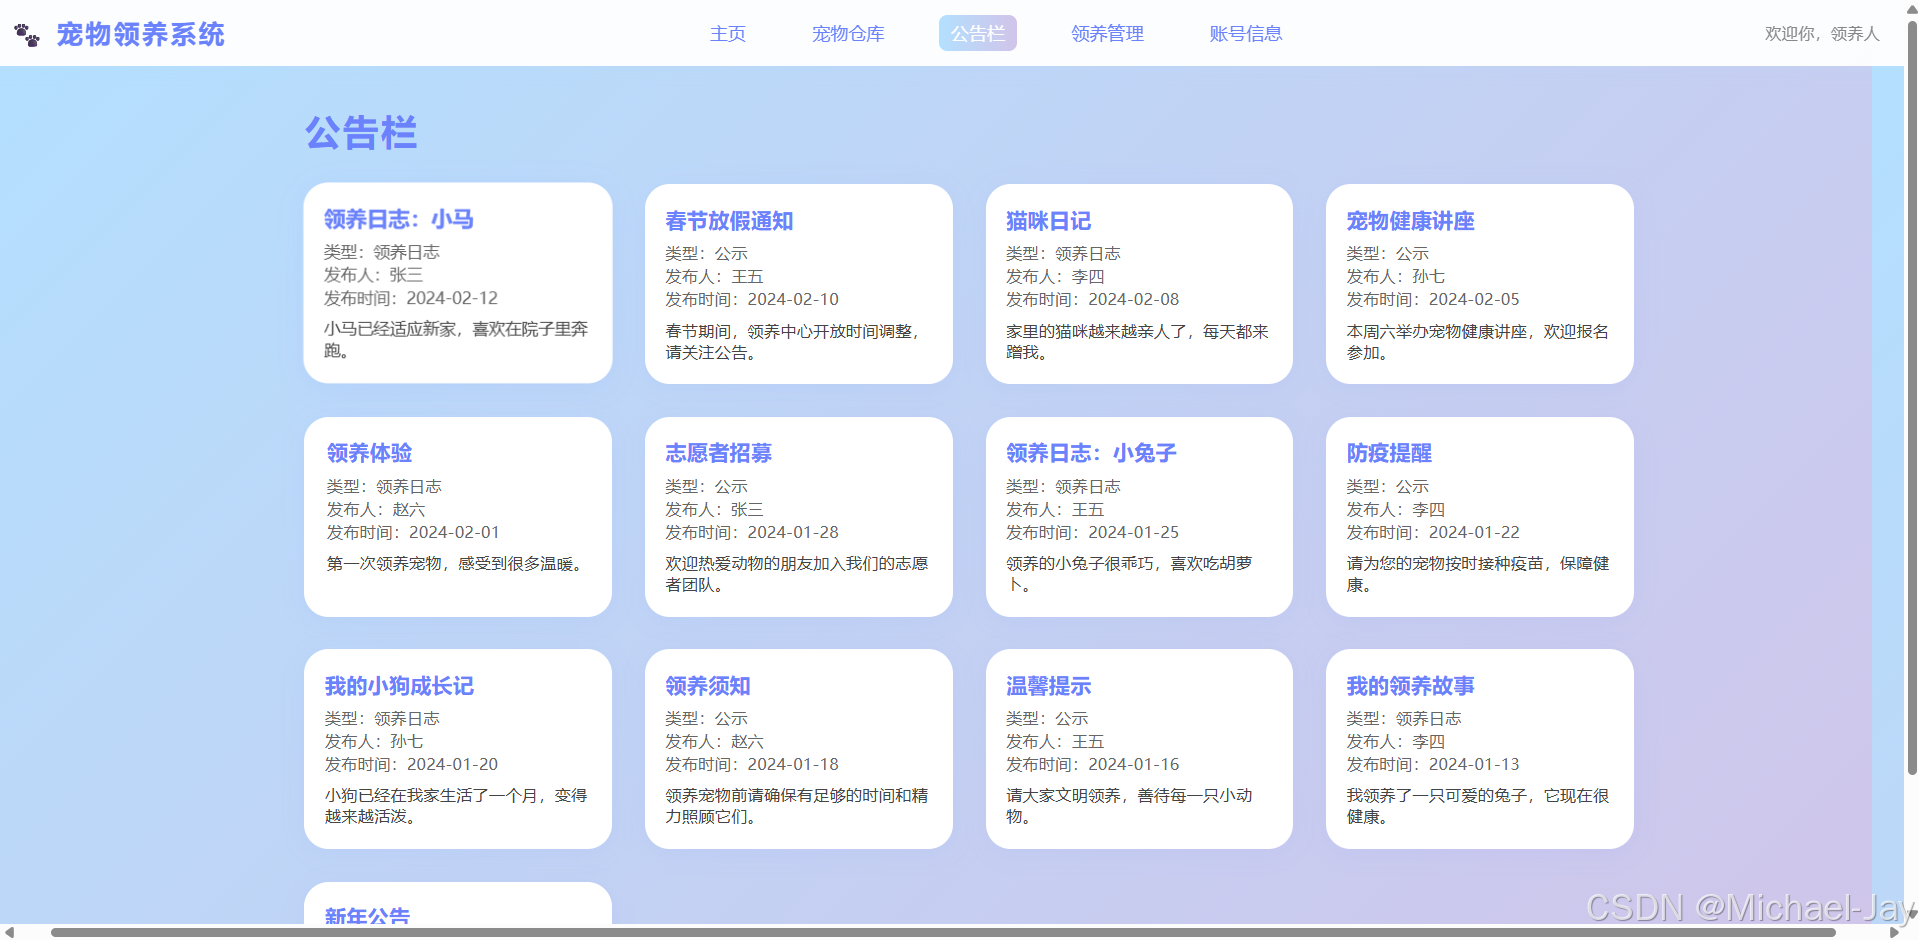This screenshot has height=940, width=1919.
Task: Open the 领养日志：小兔子 card title
Action: pos(1091,453)
